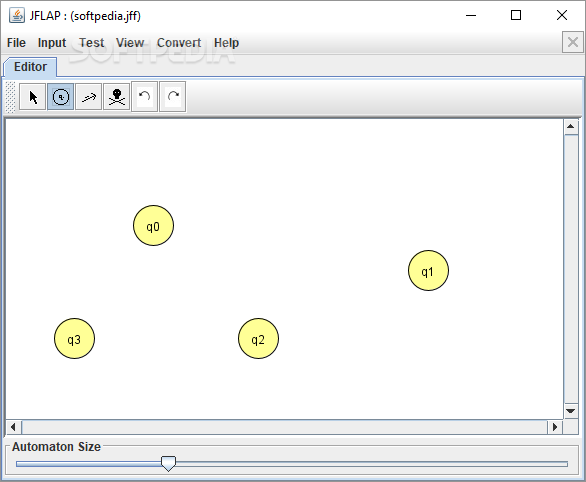This screenshot has height=482, width=586.
Task: Open the File menu
Action: pyautogui.click(x=16, y=43)
